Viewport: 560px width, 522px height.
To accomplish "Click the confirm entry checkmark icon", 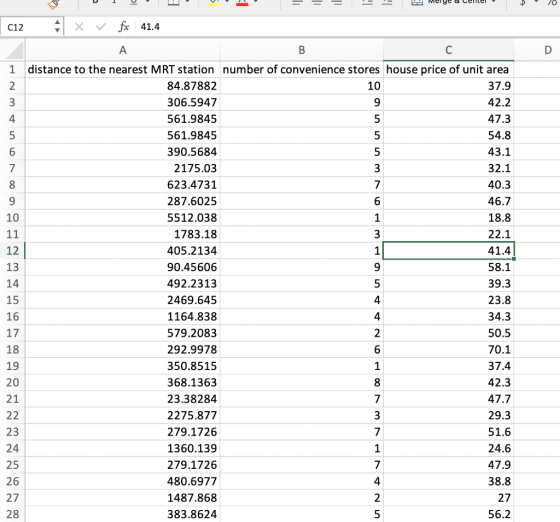I will point(101,27).
